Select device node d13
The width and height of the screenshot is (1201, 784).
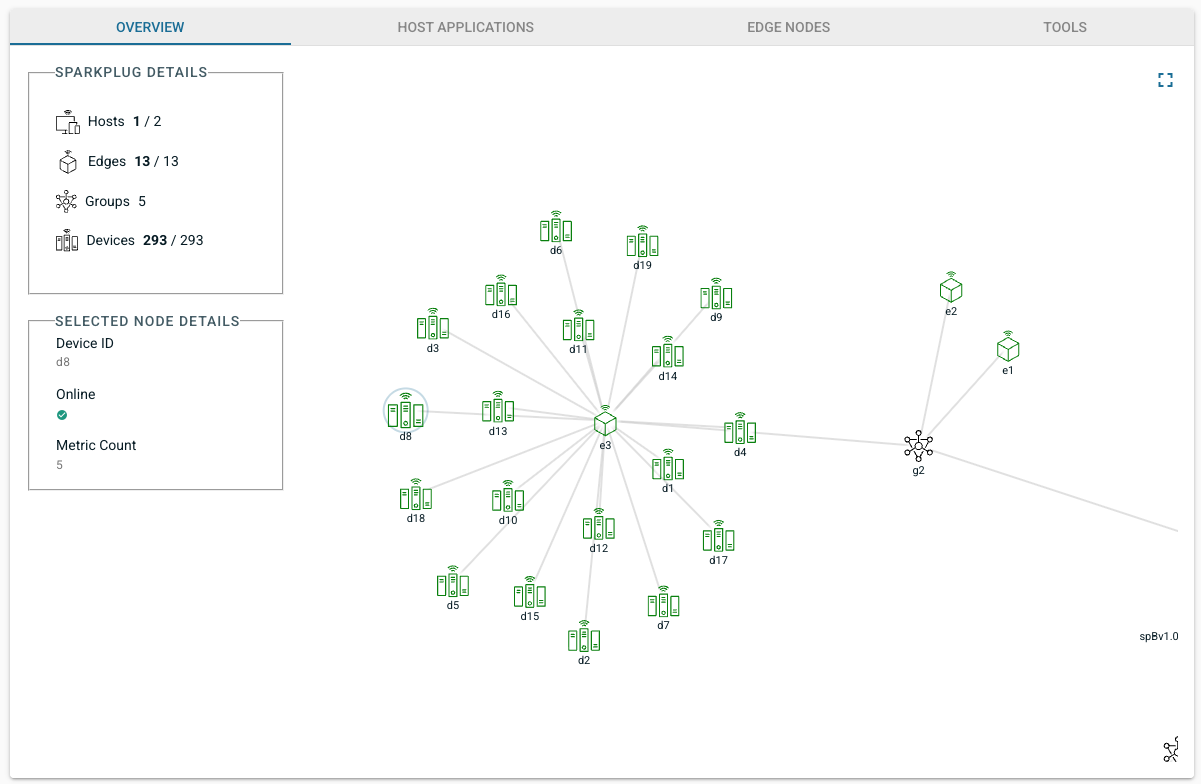[498, 408]
